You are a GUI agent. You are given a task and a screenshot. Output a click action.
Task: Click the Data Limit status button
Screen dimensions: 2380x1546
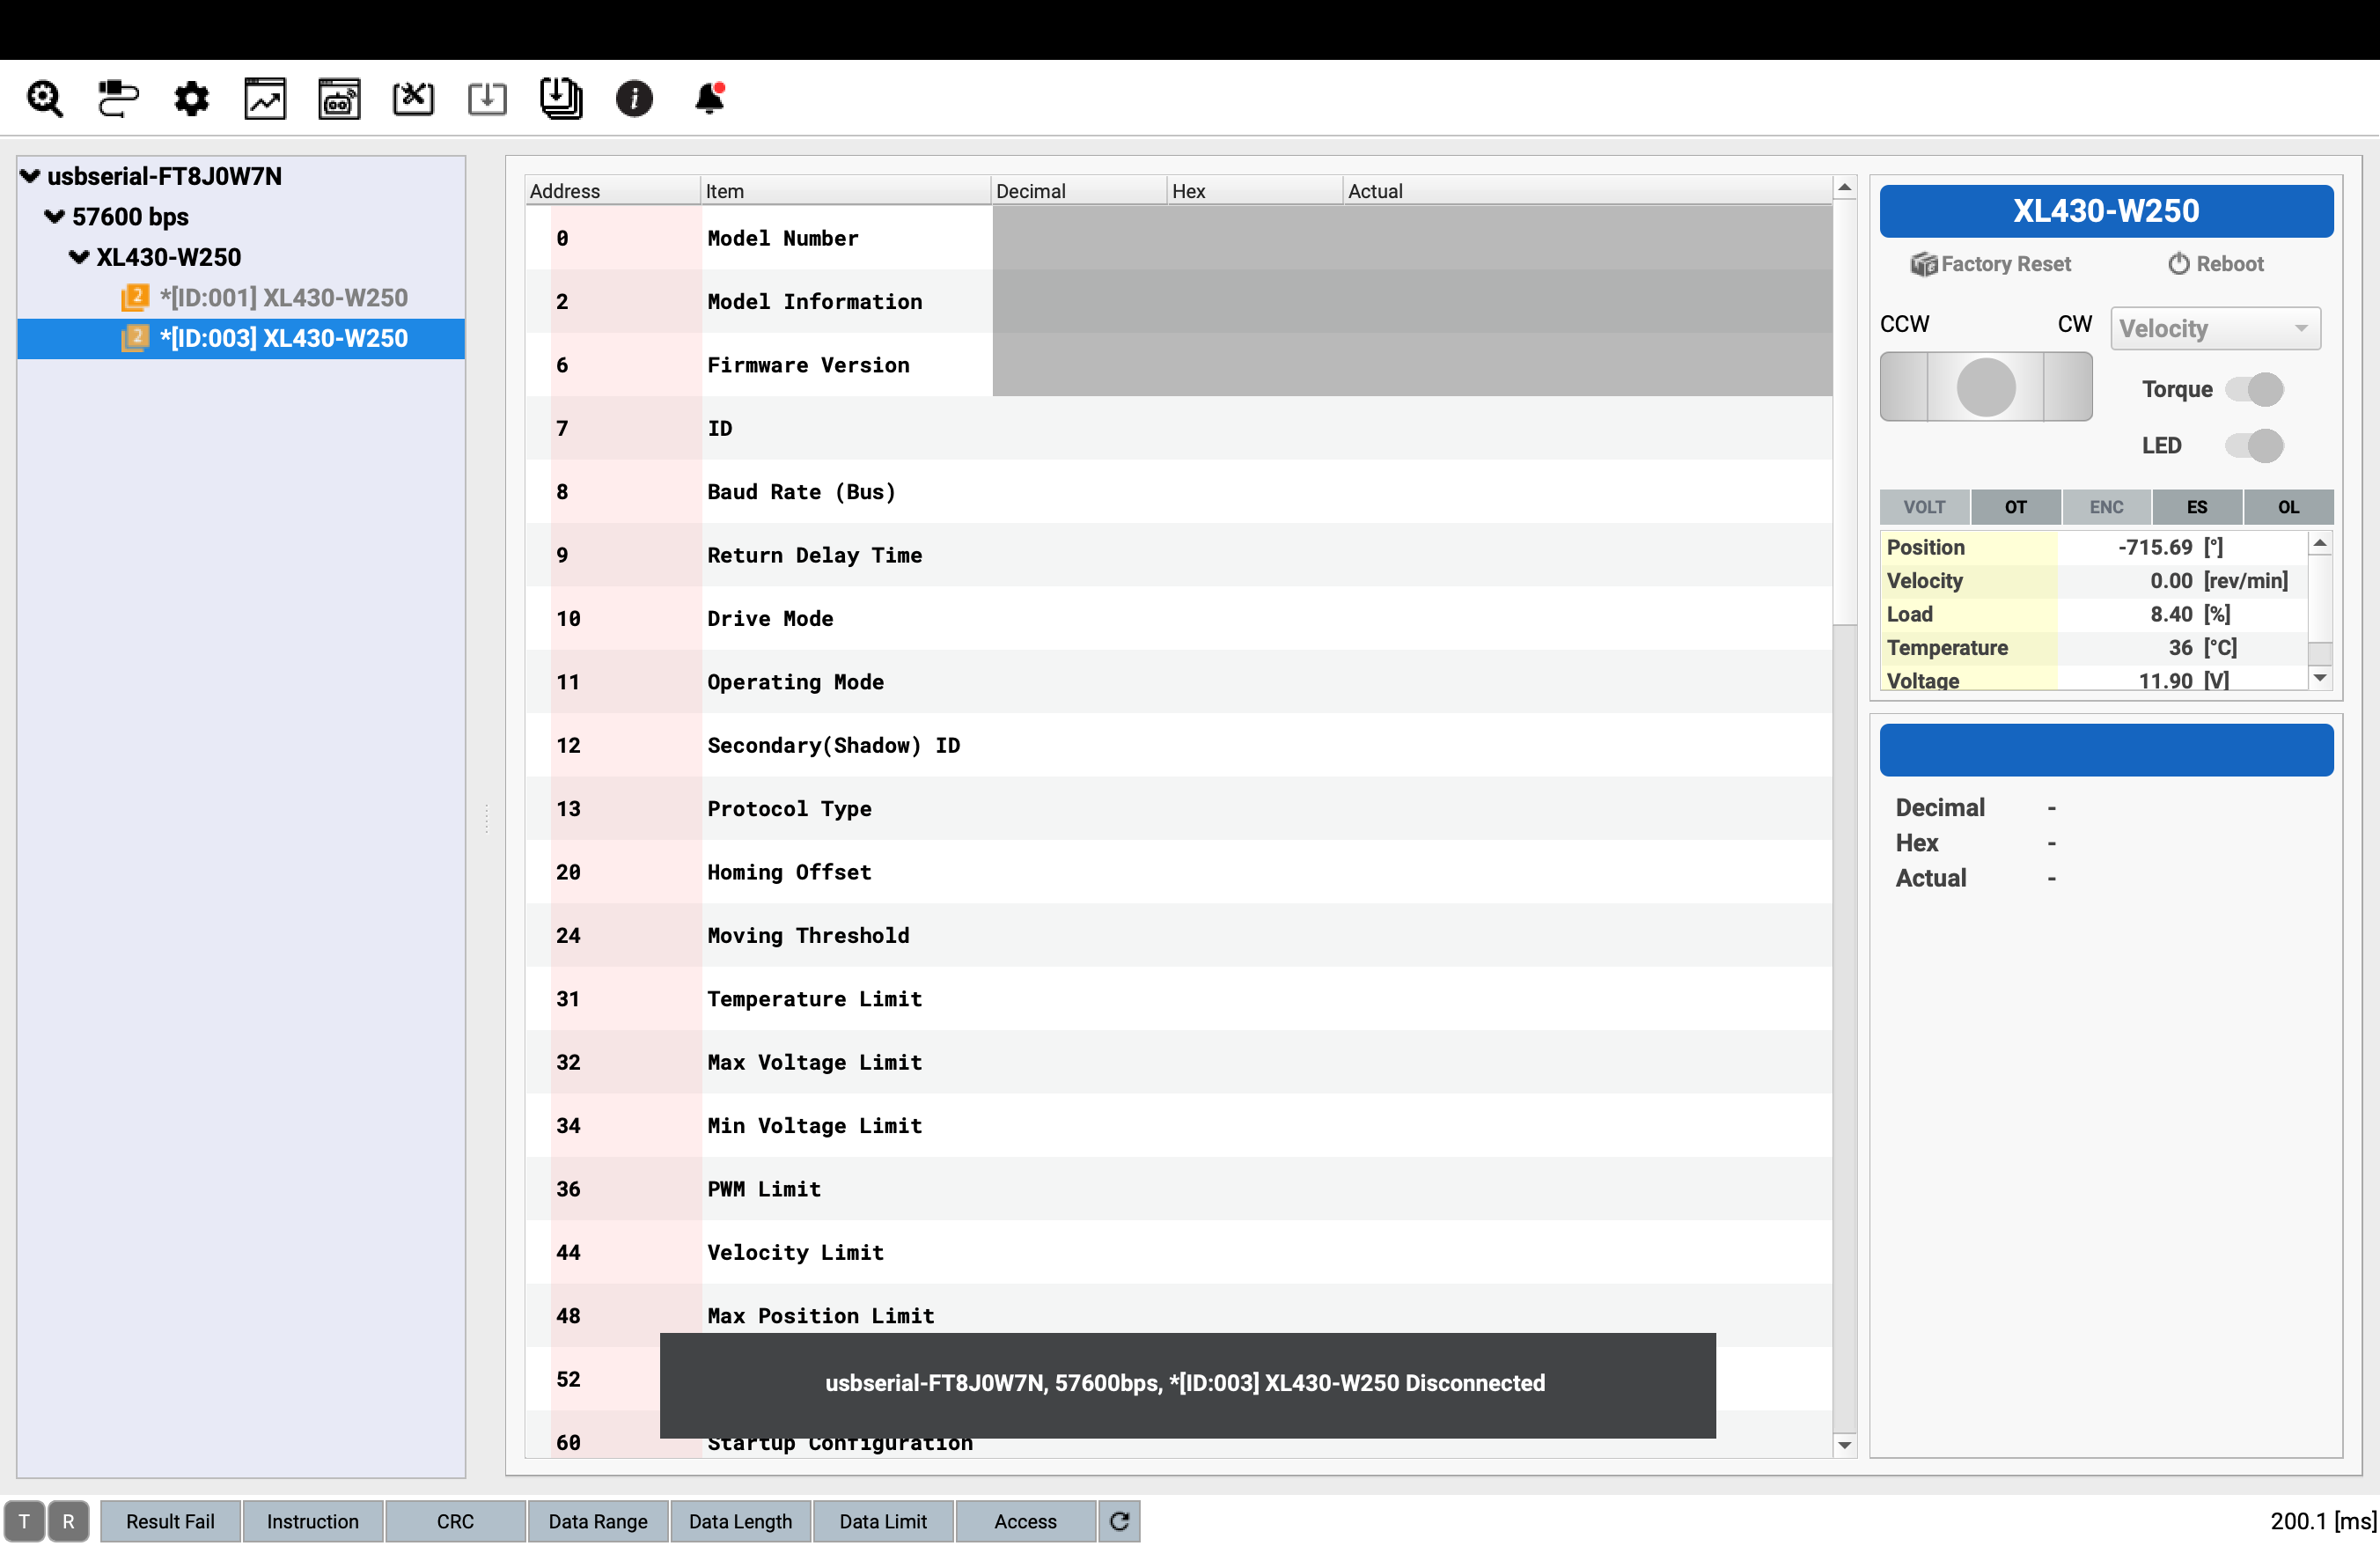click(883, 1521)
